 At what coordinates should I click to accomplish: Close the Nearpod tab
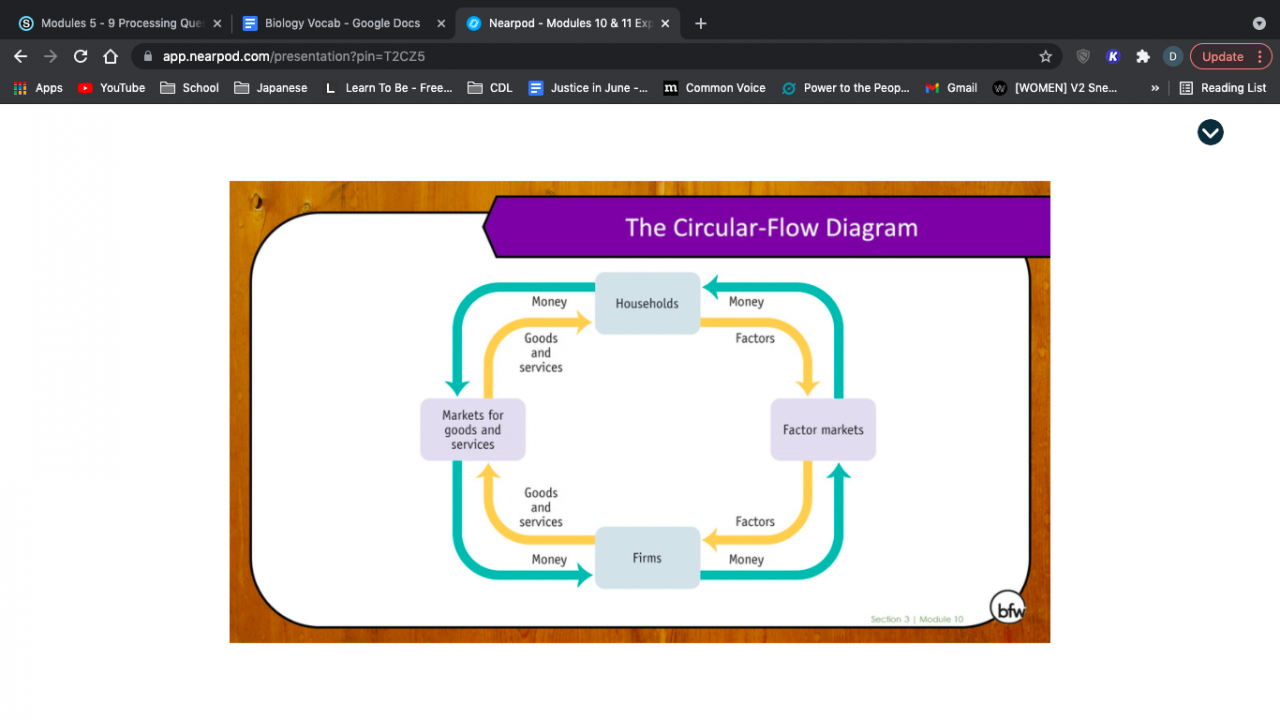(x=665, y=23)
